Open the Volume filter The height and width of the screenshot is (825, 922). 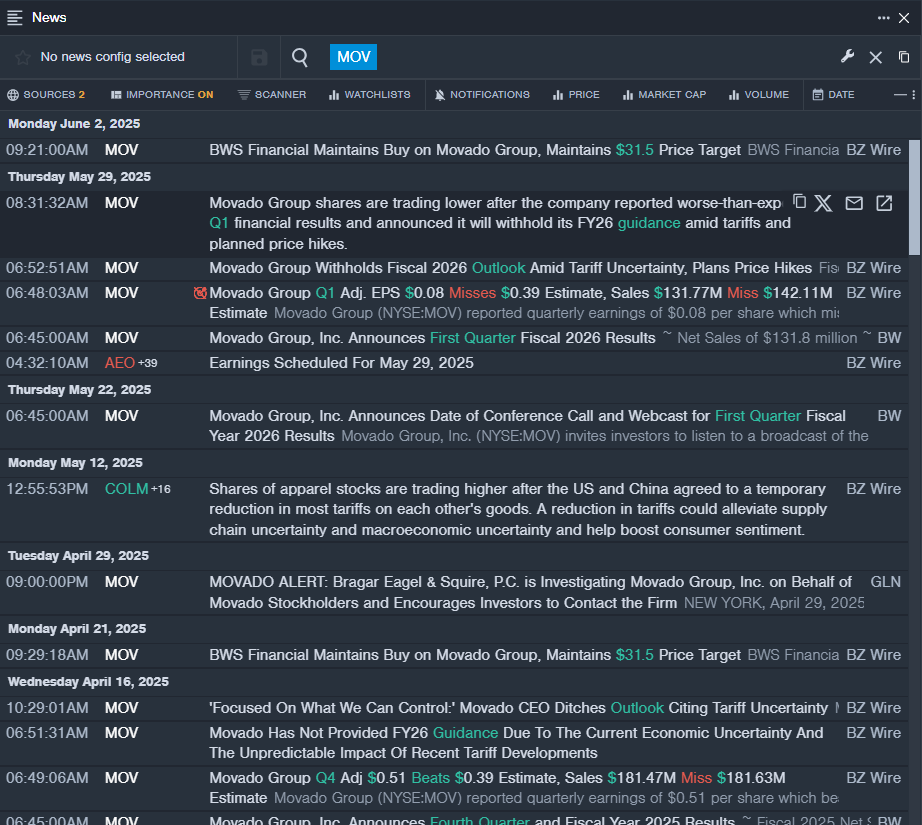pyautogui.click(x=759, y=95)
